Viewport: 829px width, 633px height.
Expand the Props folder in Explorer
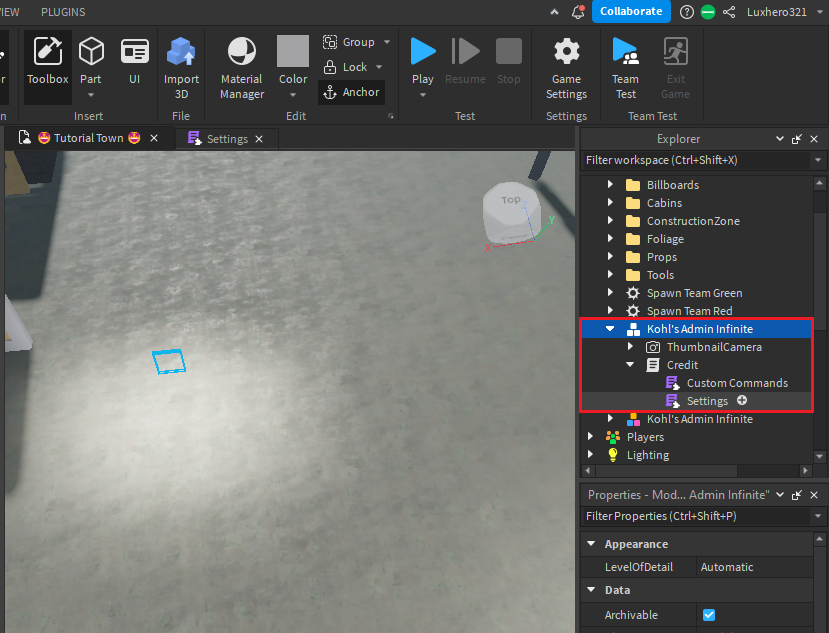point(611,256)
